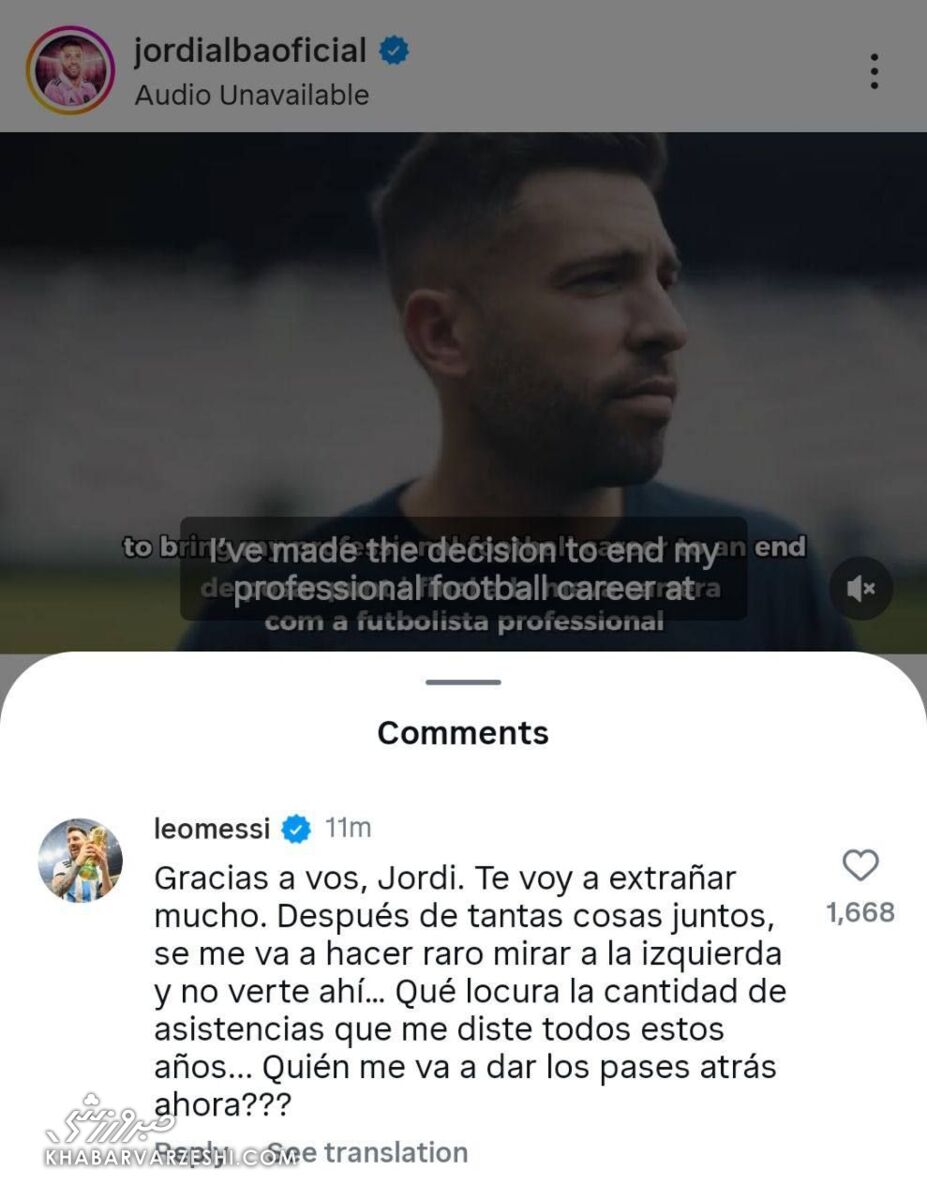Unmute the video with the speaker icon
The height and width of the screenshot is (1200, 927).
[860, 589]
